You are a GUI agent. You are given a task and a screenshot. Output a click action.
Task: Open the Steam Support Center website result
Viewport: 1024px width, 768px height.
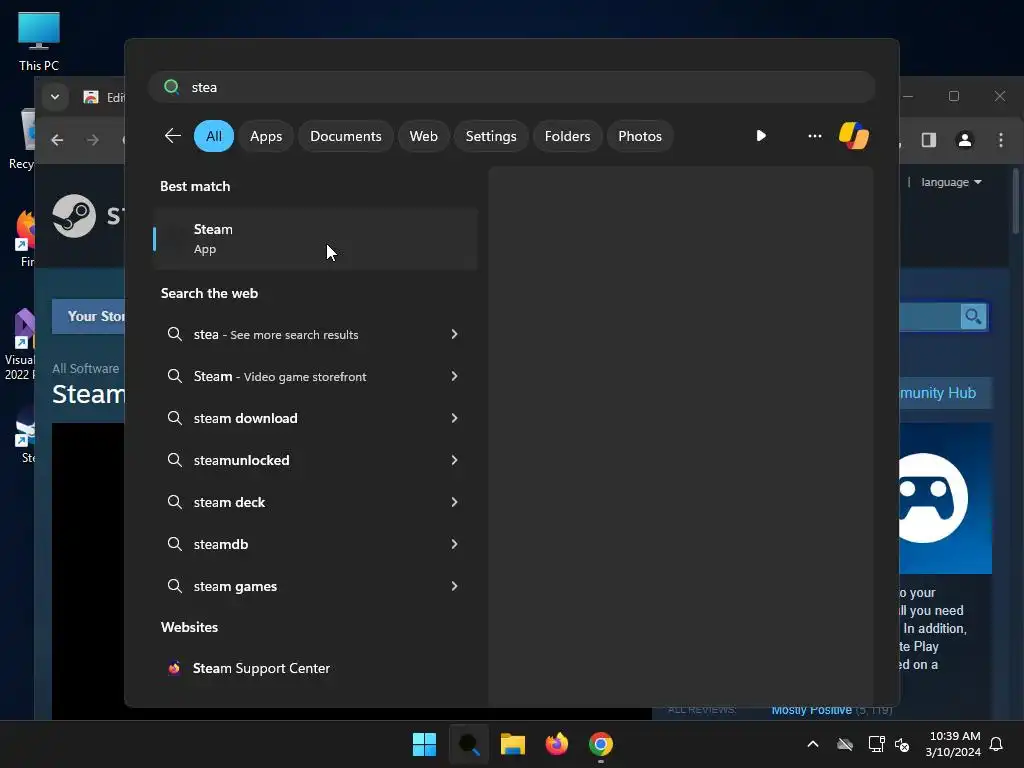click(314, 668)
